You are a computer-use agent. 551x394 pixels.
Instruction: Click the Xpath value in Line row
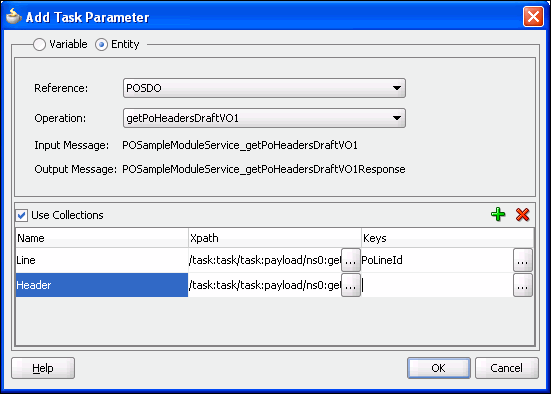pos(265,260)
